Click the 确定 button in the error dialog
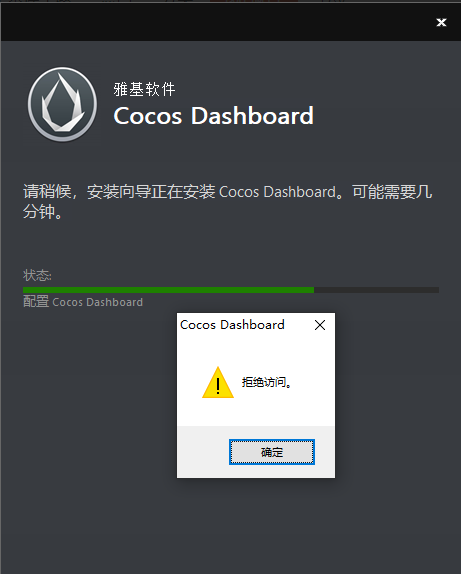Screen dimensions: 461x574 tap(272, 452)
